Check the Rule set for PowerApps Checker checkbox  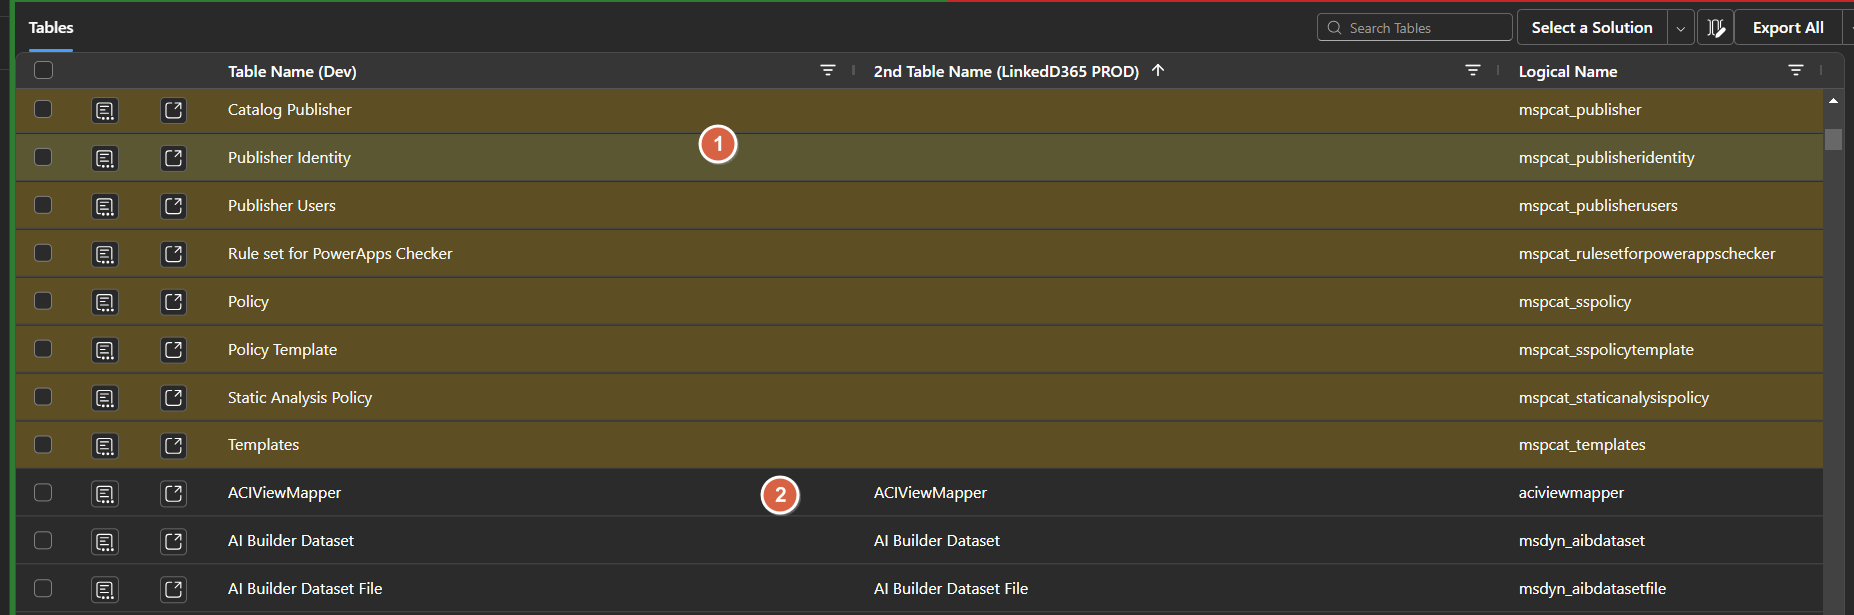tap(43, 253)
